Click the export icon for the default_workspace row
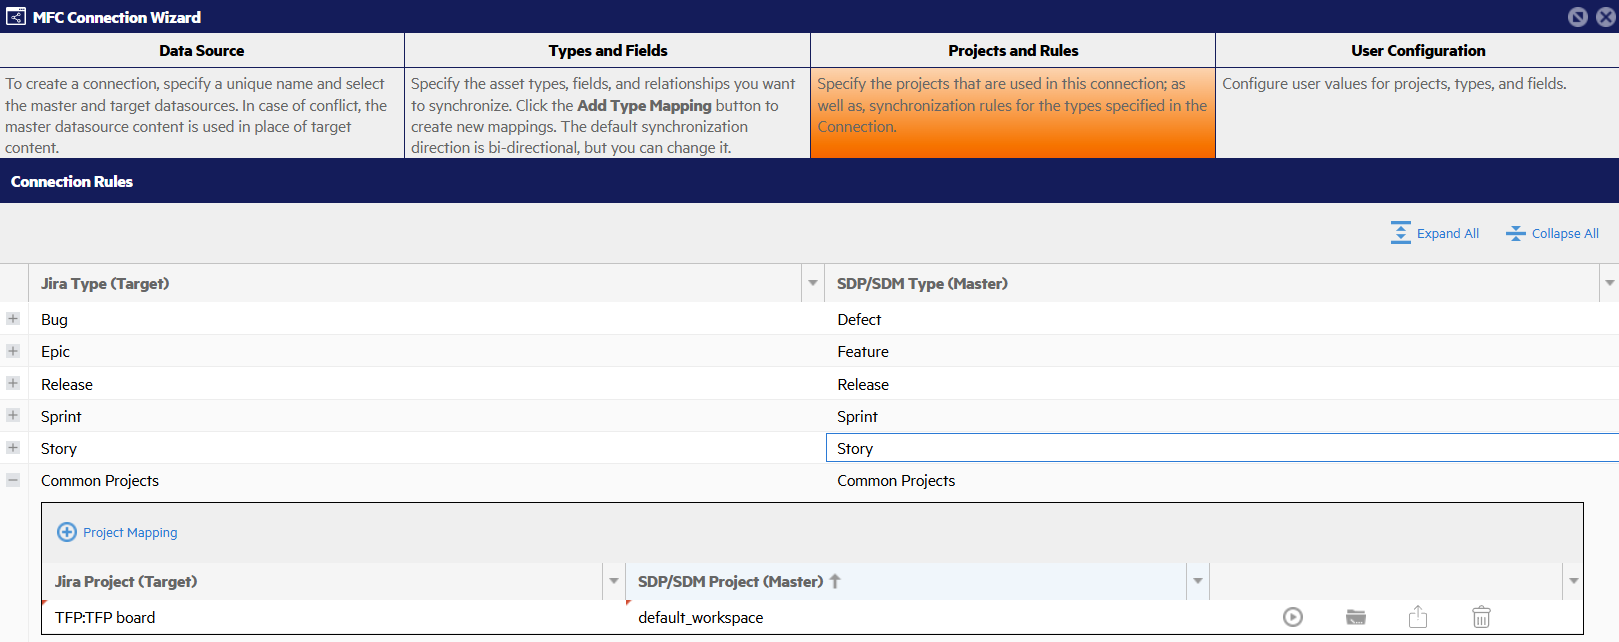The width and height of the screenshot is (1619, 642). point(1418,618)
